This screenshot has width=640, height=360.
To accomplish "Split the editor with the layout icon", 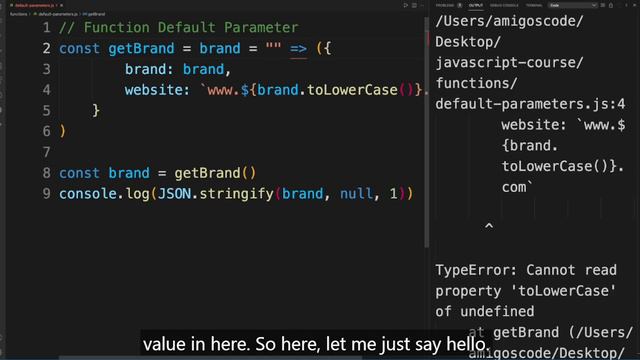I will [414, 5].
